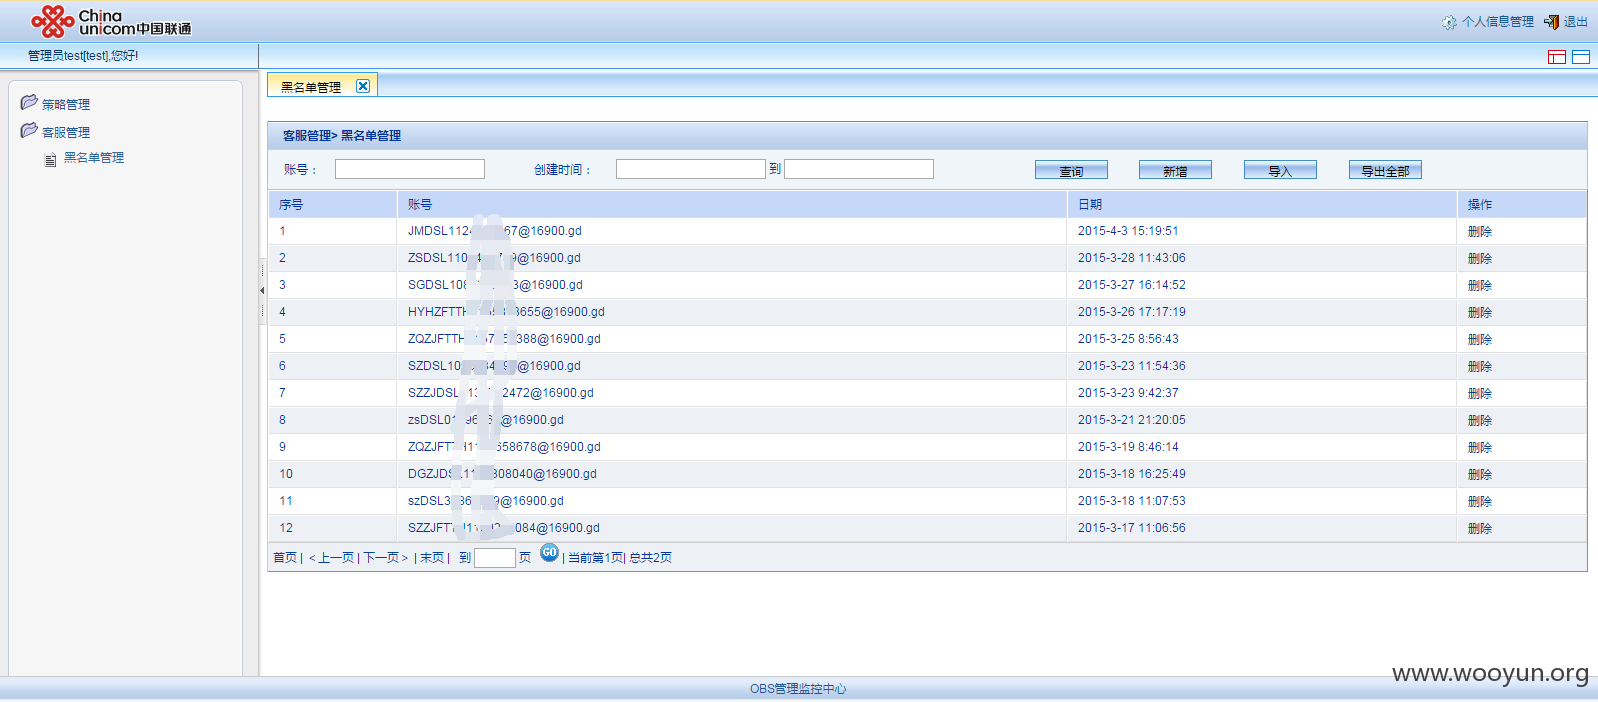The width and height of the screenshot is (1598, 702).
Task: Go to next page via 下一页
Action: click(x=384, y=558)
